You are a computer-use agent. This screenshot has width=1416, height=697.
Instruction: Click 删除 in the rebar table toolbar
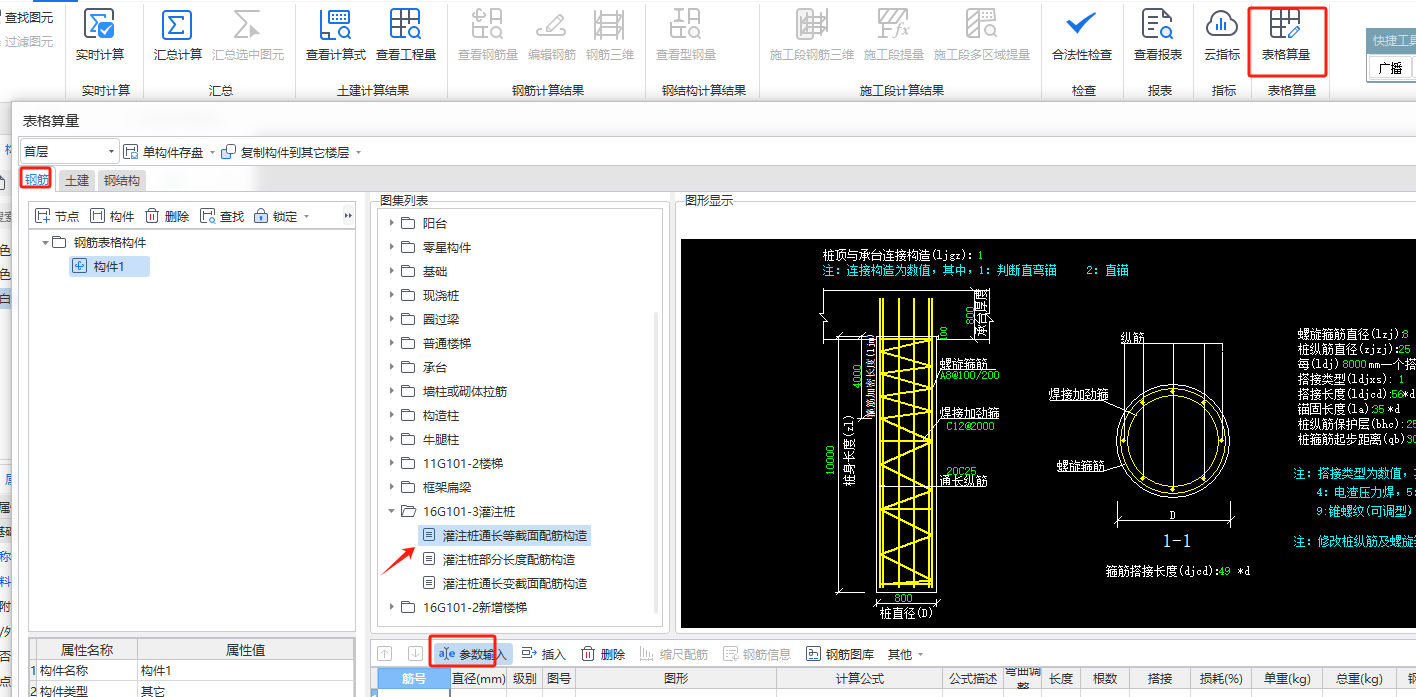pos(603,654)
